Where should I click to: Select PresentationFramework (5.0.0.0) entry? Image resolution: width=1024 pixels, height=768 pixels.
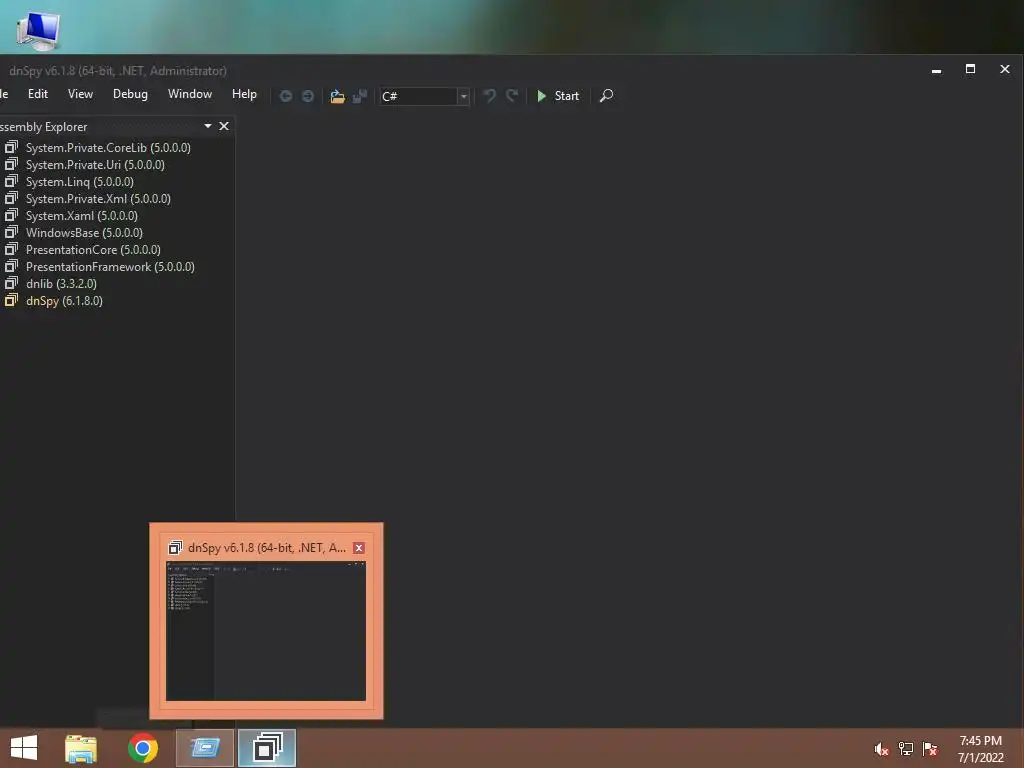pos(110,266)
